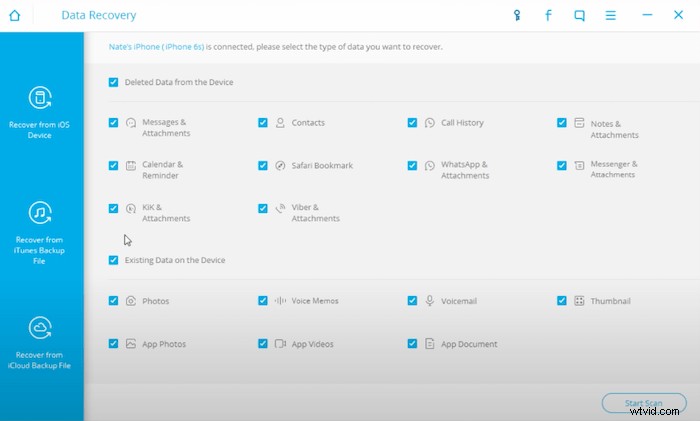Uncheck Safari Bookmark checkbox
This screenshot has width=700, height=421.
point(263,166)
